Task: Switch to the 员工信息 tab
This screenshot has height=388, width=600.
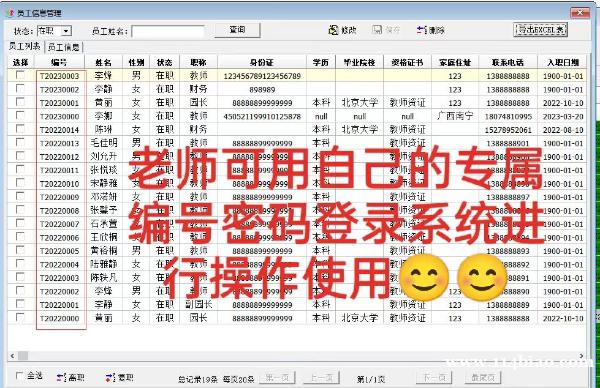Action: click(x=64, y=47)
